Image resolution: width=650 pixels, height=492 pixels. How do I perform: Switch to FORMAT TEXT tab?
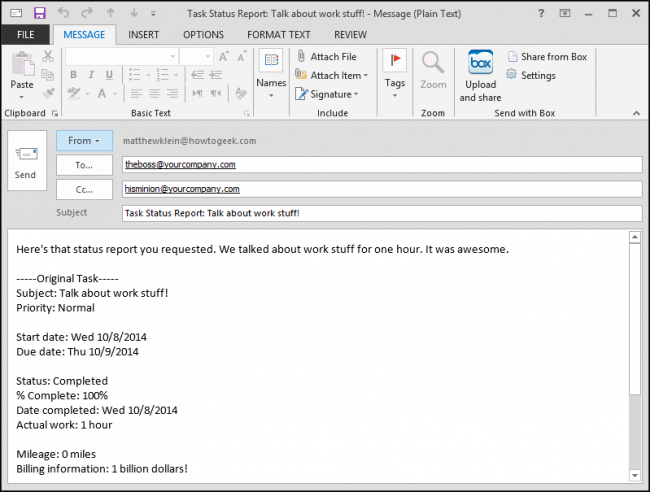pos(279,34)
